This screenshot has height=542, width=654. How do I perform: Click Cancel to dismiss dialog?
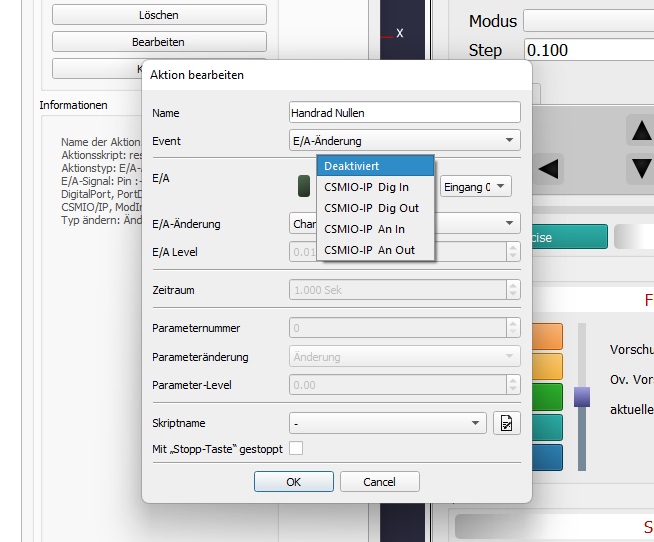pos(379,482)
